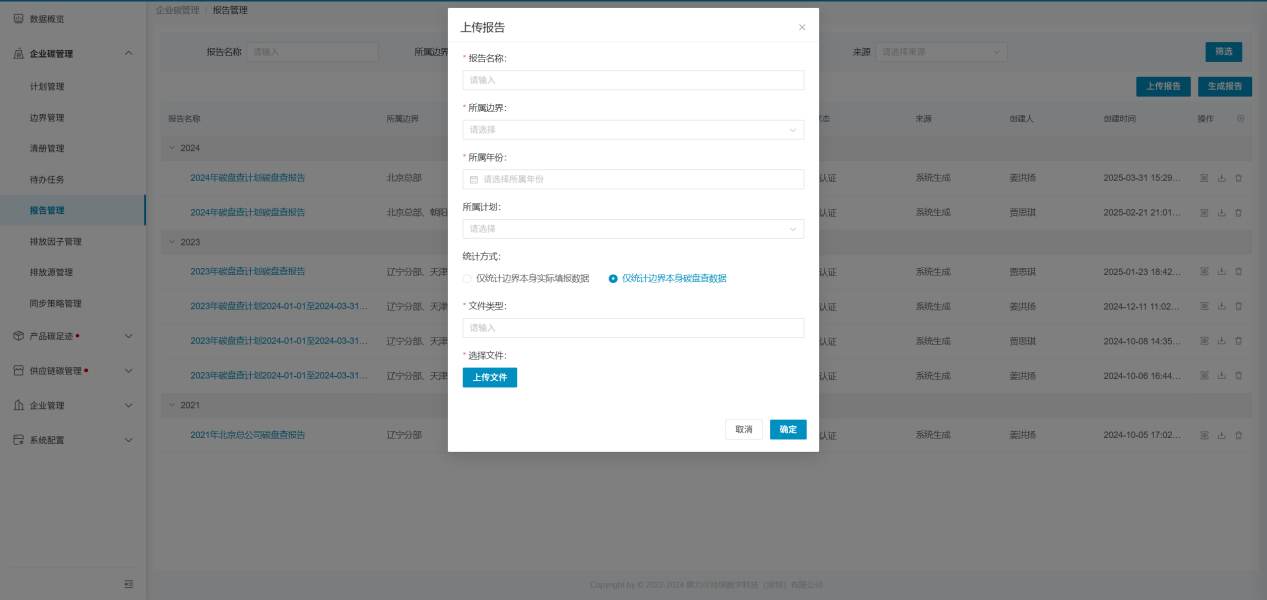Go to 排放因子管理 in the sidebar
The height and width of the screenshot is (600, 1267).
click(x=56, y=242)
